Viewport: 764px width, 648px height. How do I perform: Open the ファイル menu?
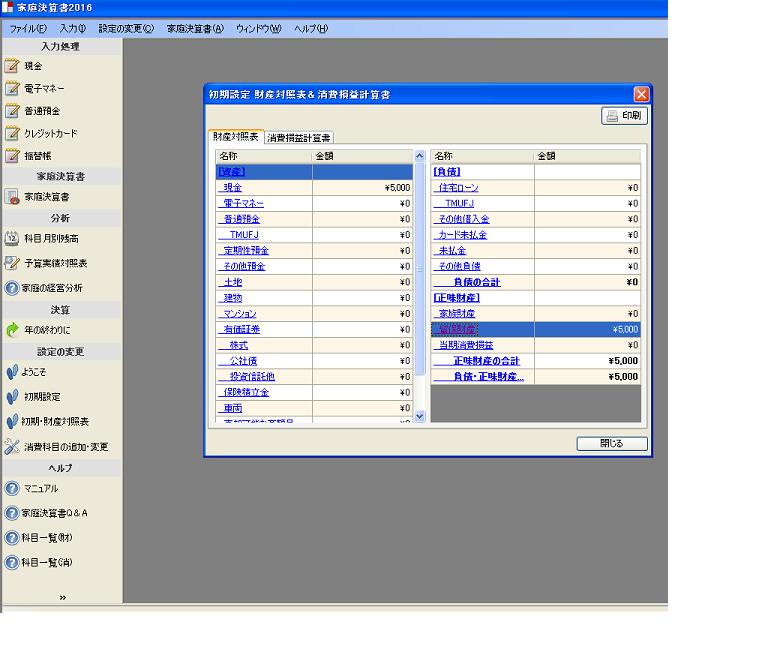pos(28,28)
